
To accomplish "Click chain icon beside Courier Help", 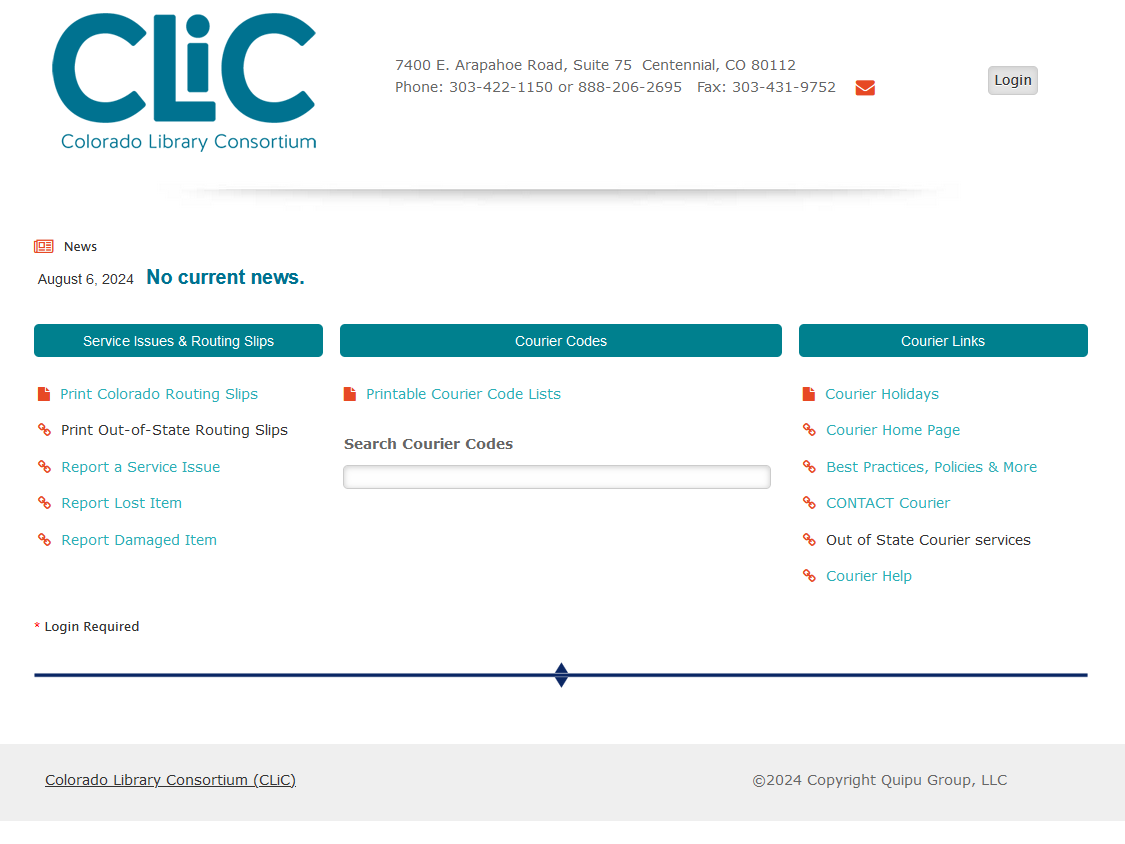I will (x=809, y=576).
